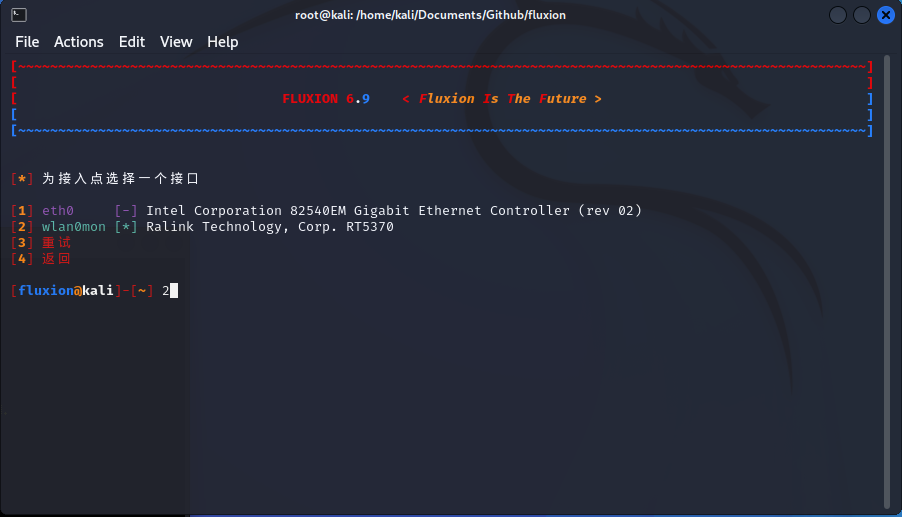Close the terminal window with blue X
This screenshot has width=902, height=517.
886,15
